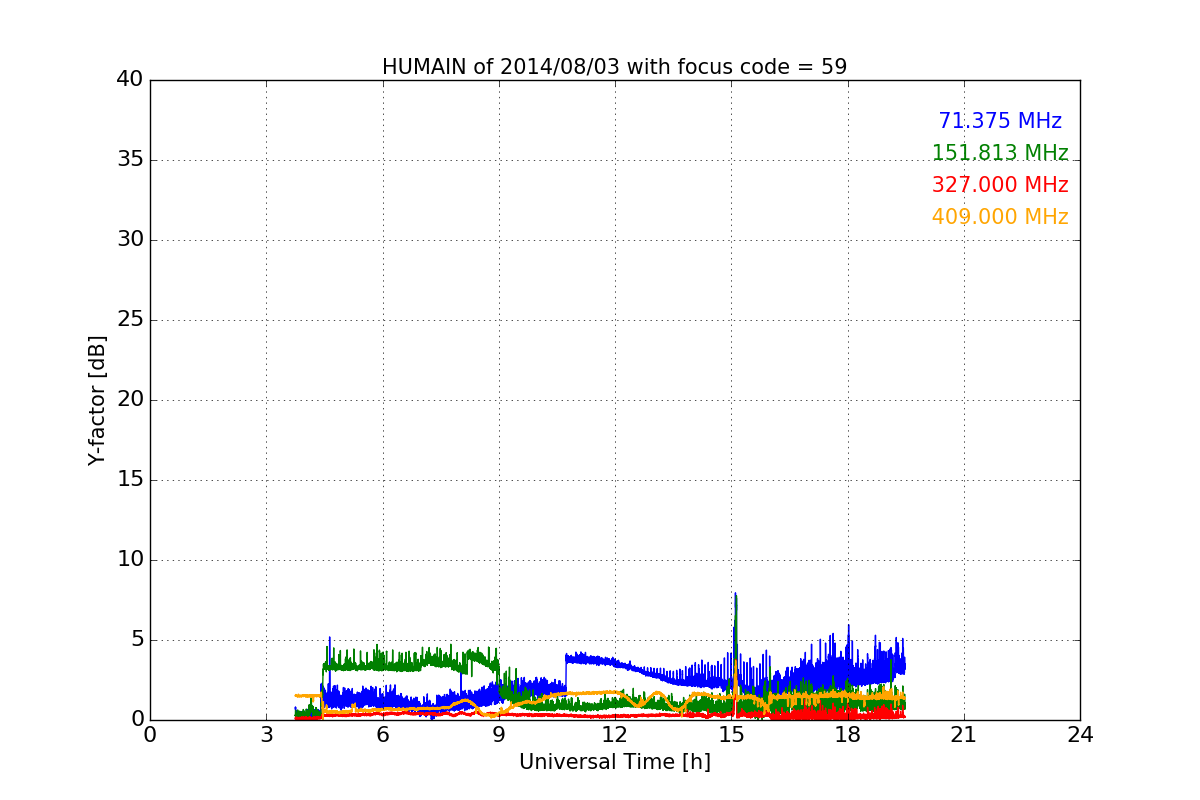
Task: Click the x-axis tick label 21
Action: click(964, 734)
